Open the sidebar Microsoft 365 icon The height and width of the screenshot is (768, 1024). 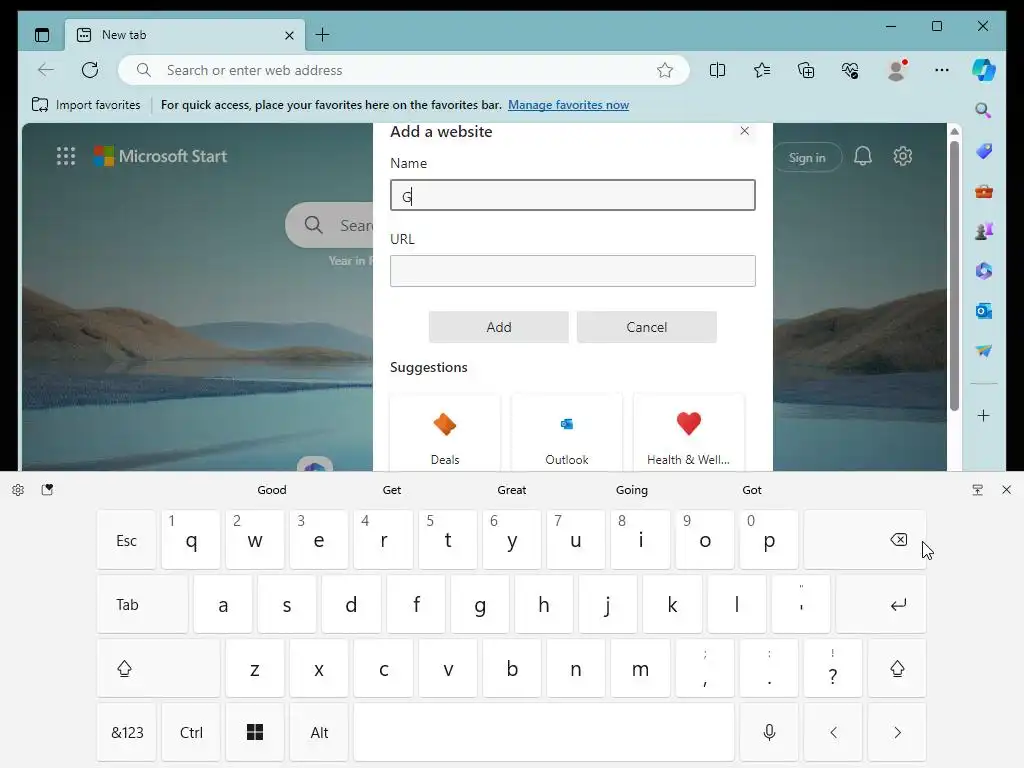pos(984,270)
